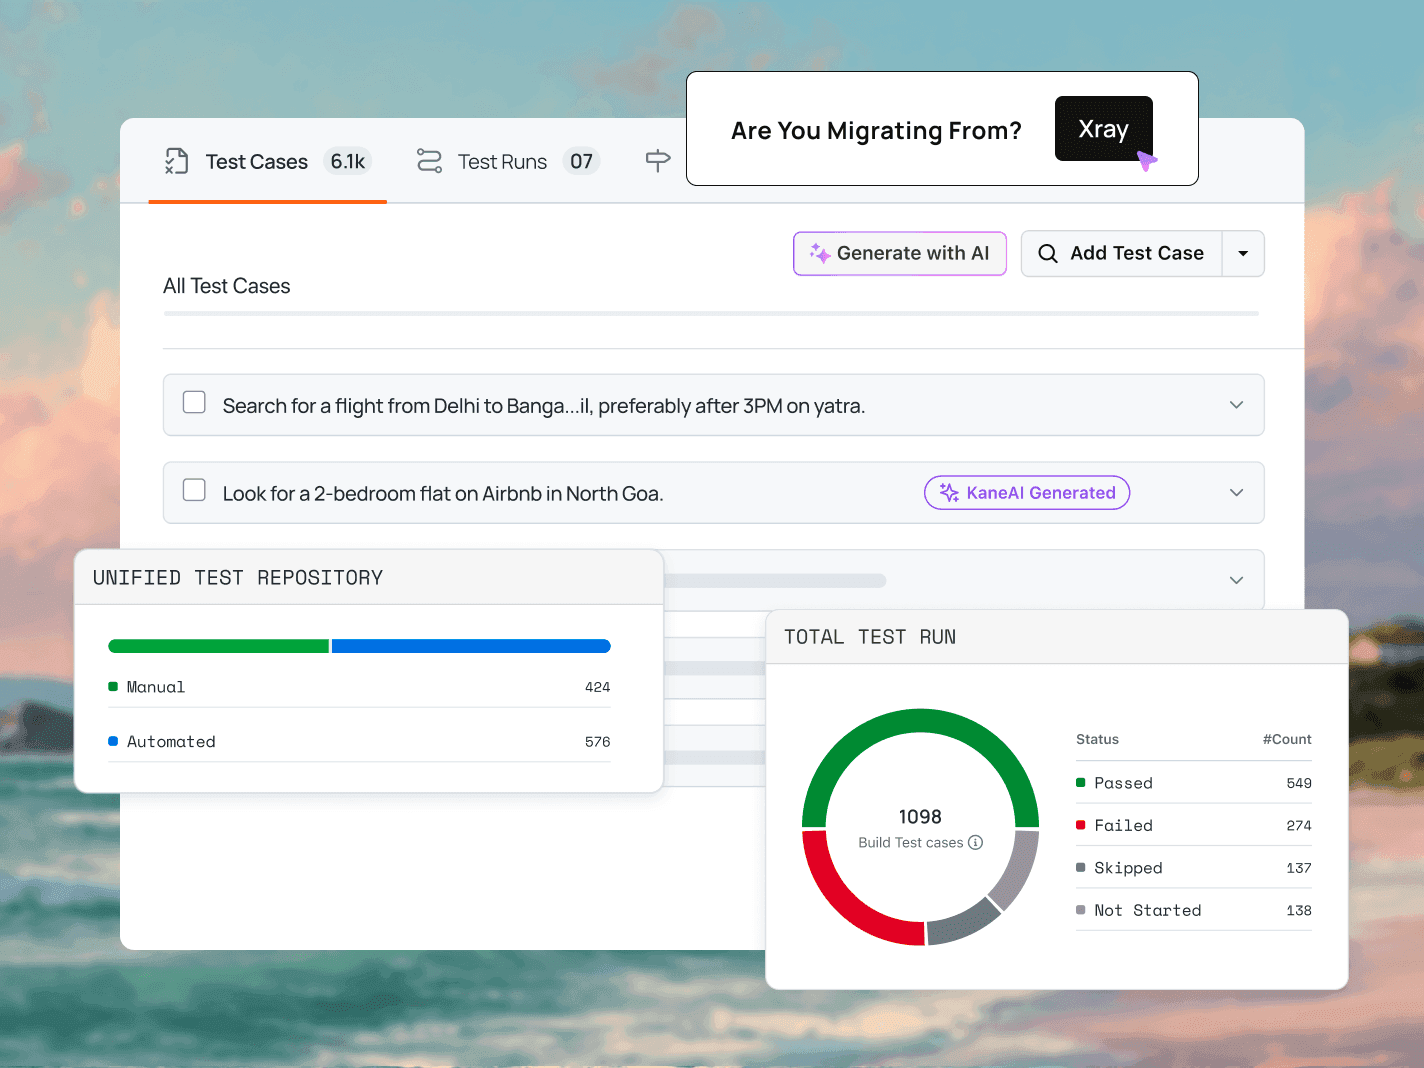This screenshot has height=1068, width=1424.
Task: Click the #Count column header
Action: [1287, 740]
